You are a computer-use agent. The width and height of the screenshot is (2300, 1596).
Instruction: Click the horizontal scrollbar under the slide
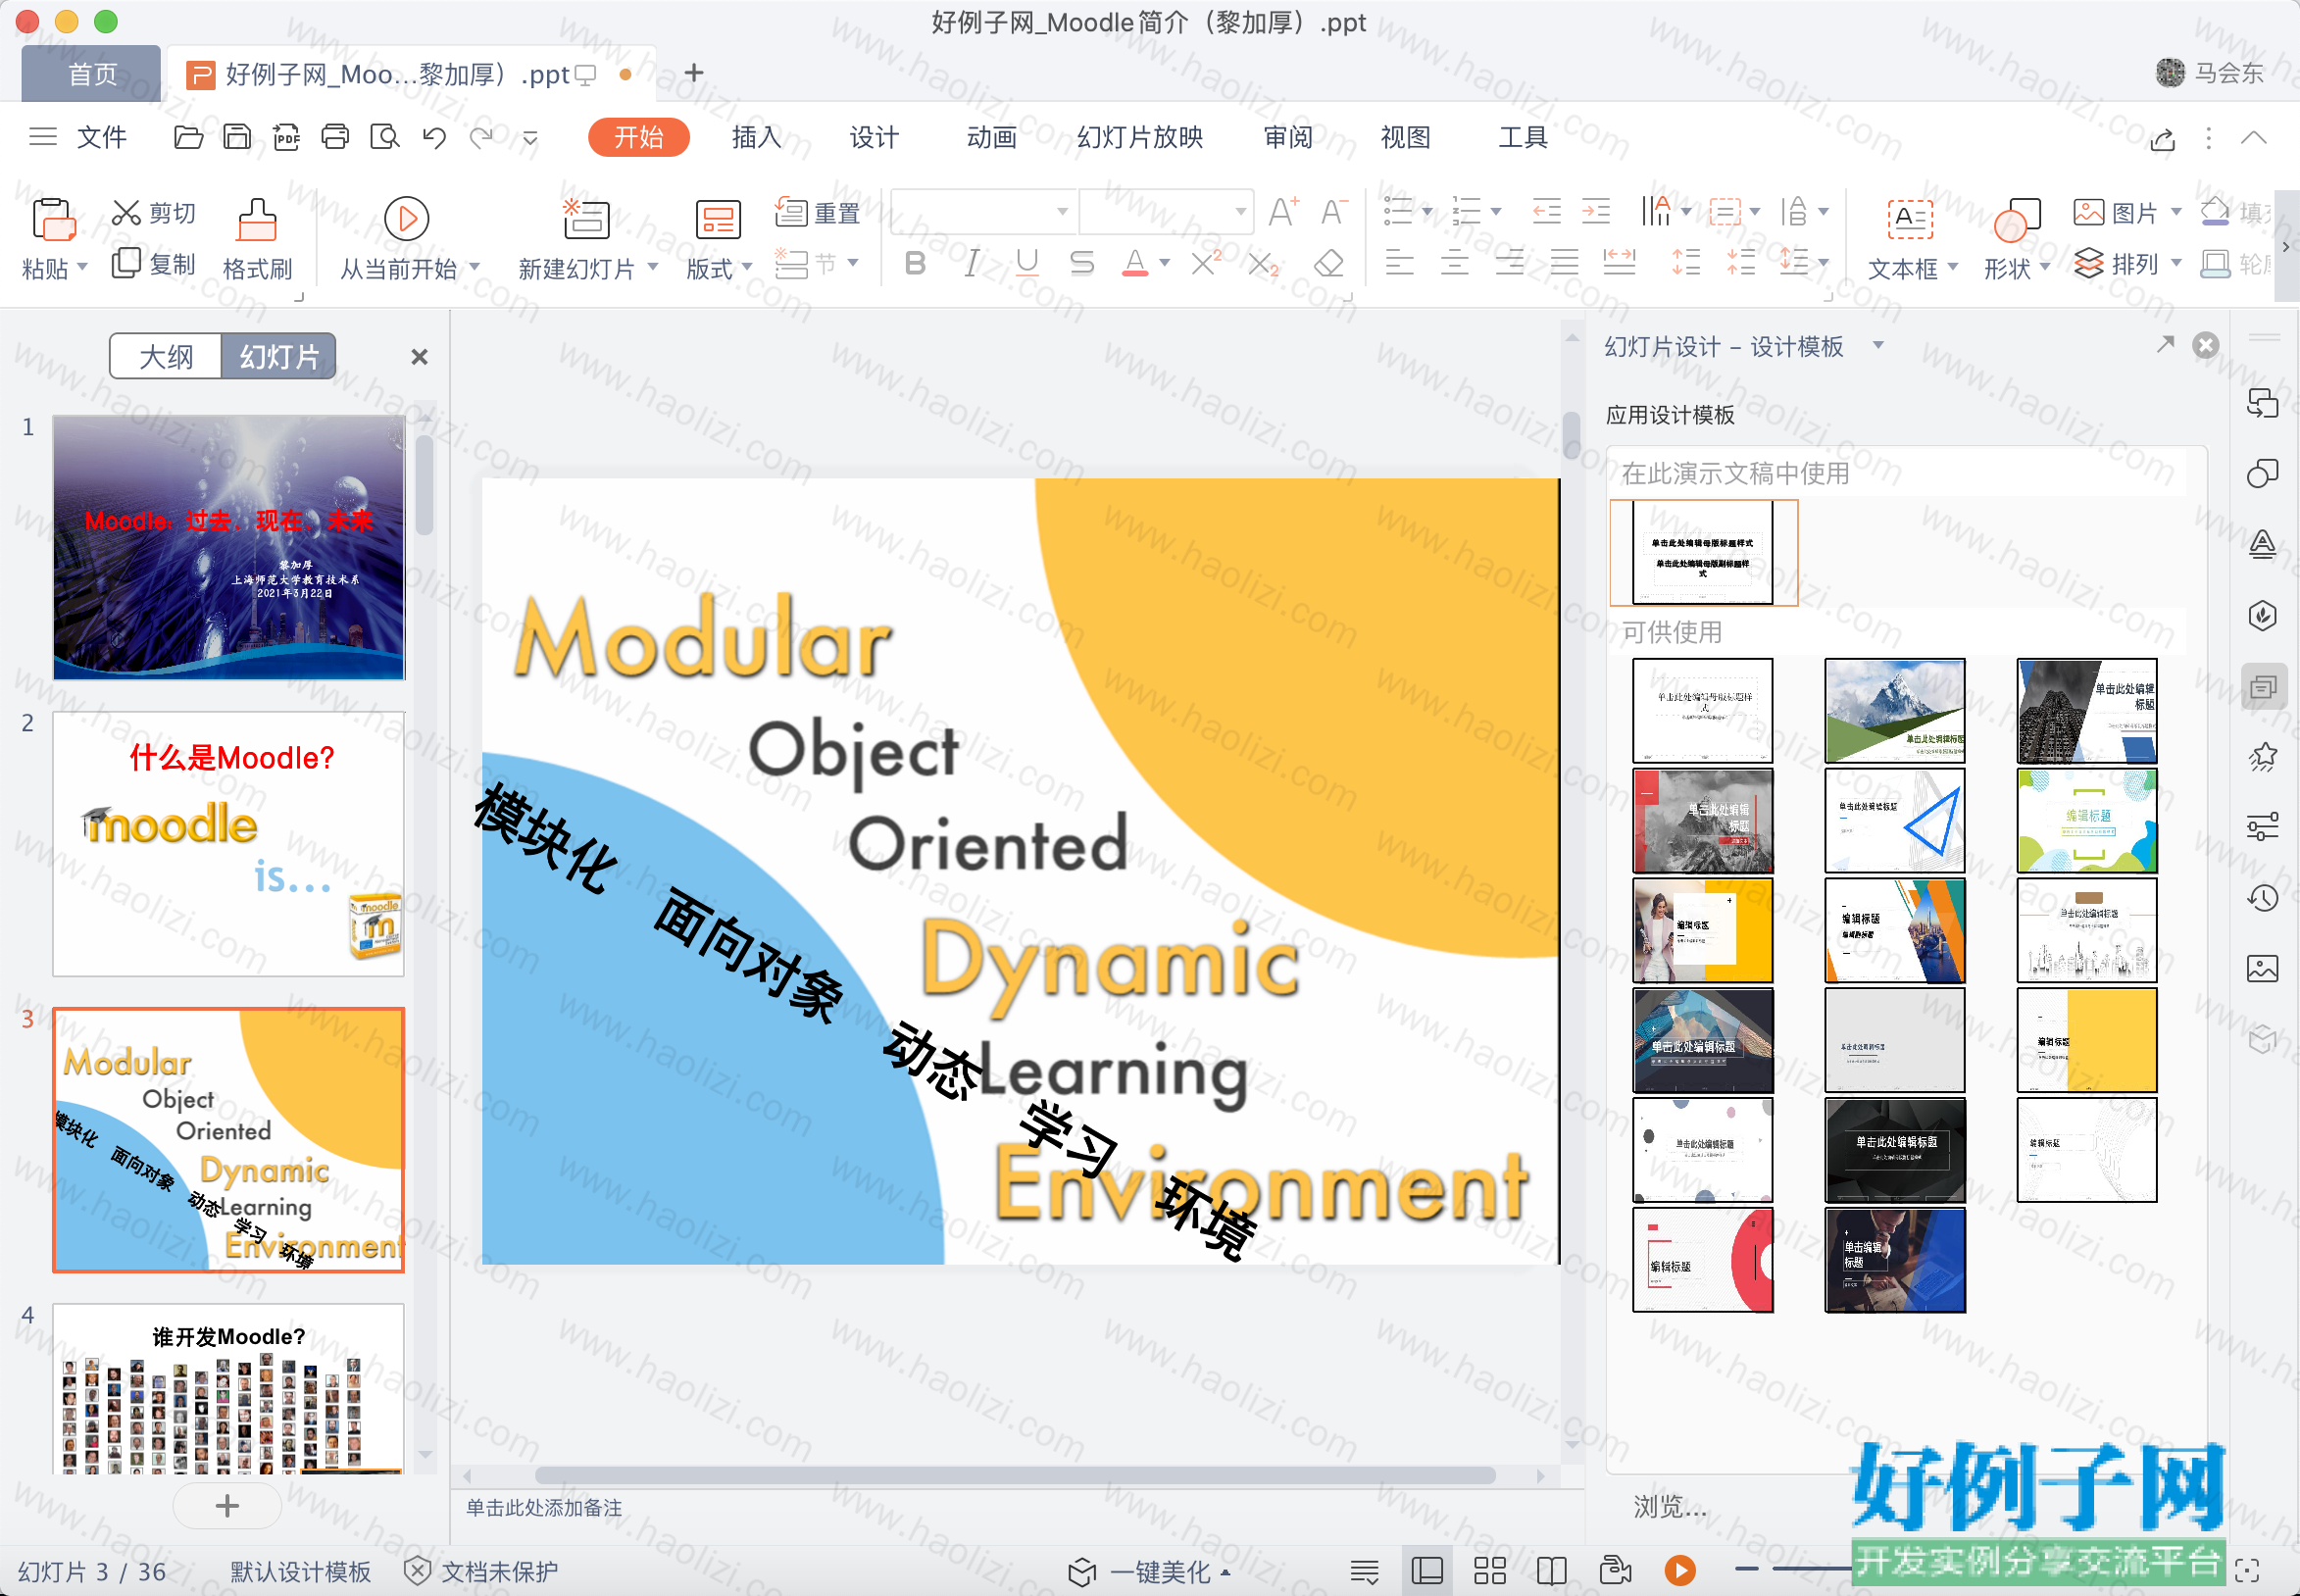pyautogui.click(x=1015, y=1476)
